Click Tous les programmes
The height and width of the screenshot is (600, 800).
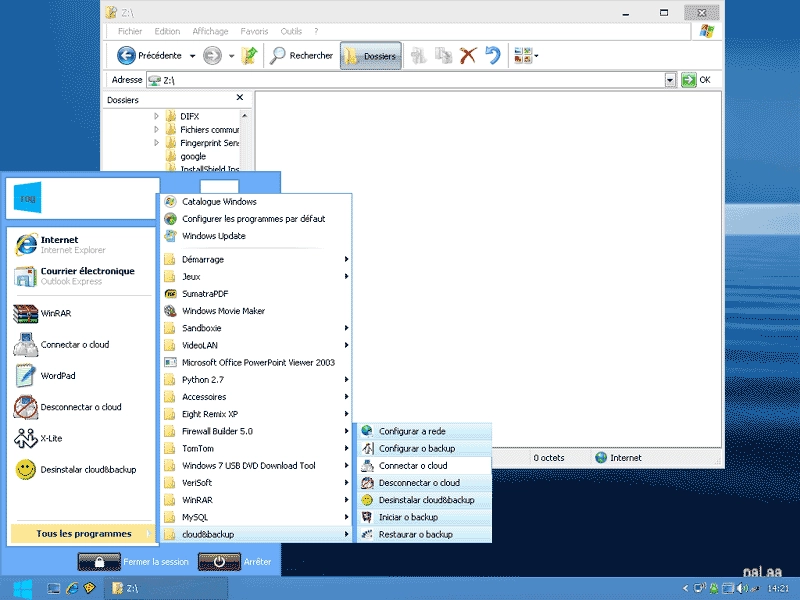(82, 534)
